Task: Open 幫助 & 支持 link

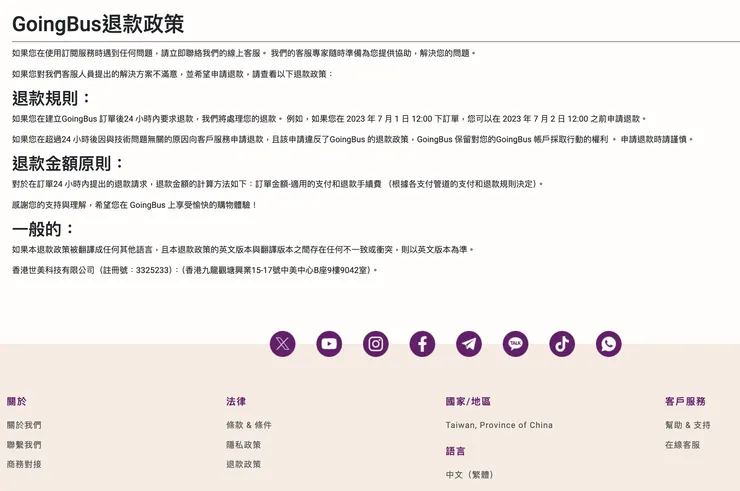Action: click(x=688, y=425)
